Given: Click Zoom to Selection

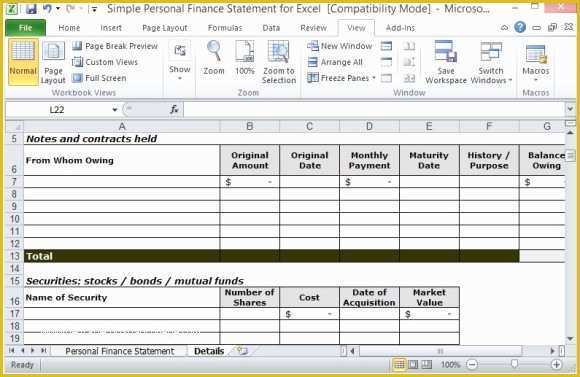Looking at the screenshot, I should (x=279, y=62).
